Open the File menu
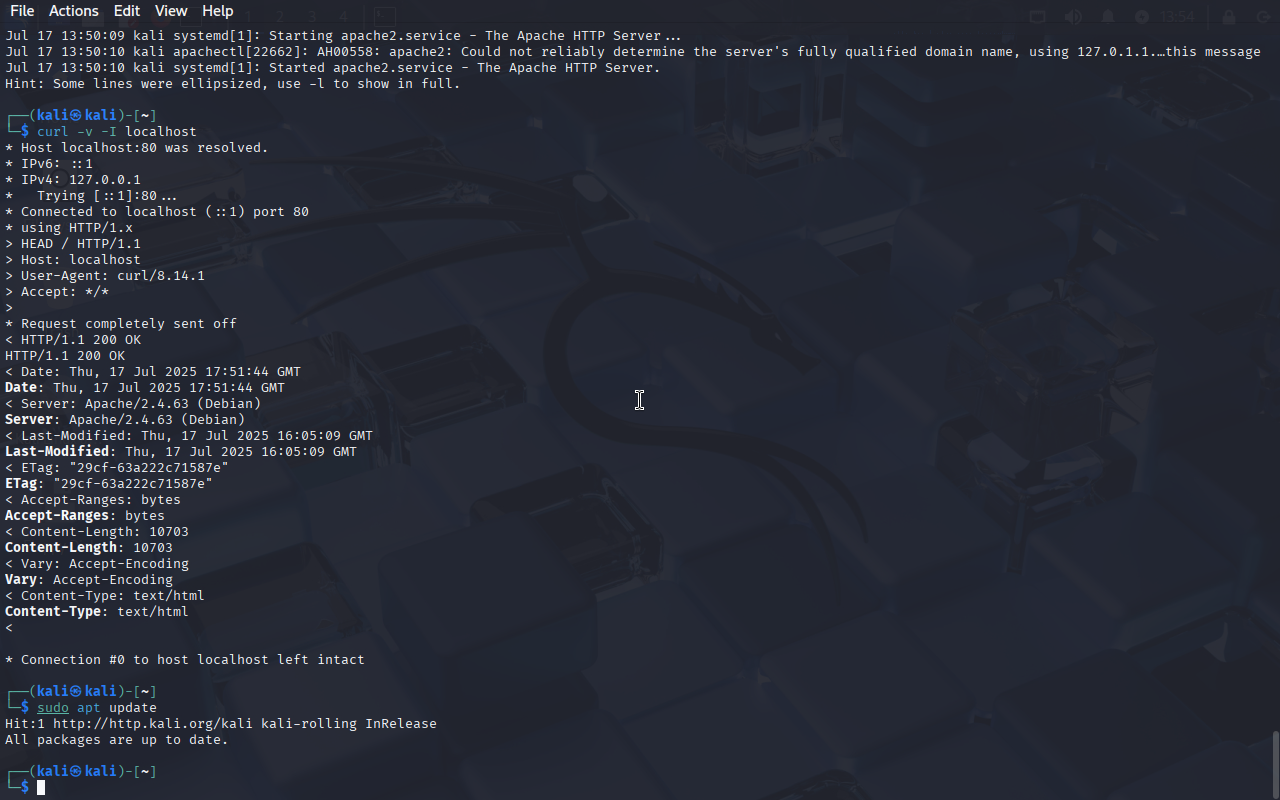 coord(21,11)
